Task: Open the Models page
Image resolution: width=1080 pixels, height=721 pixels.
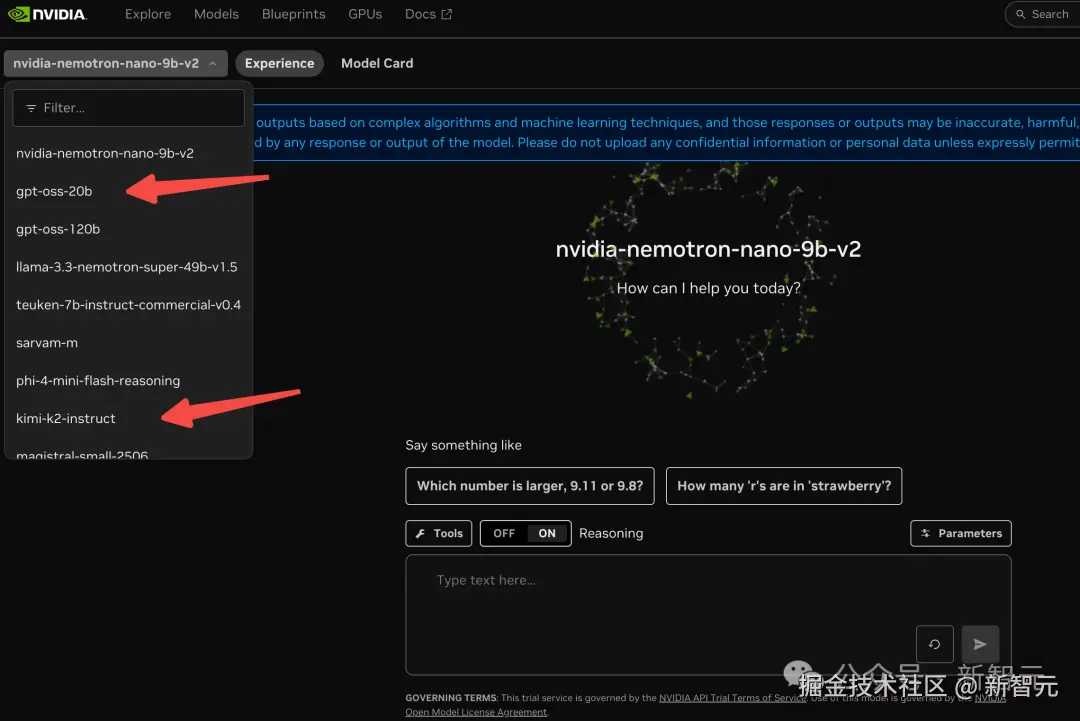Action: click(x=216, y=14)
